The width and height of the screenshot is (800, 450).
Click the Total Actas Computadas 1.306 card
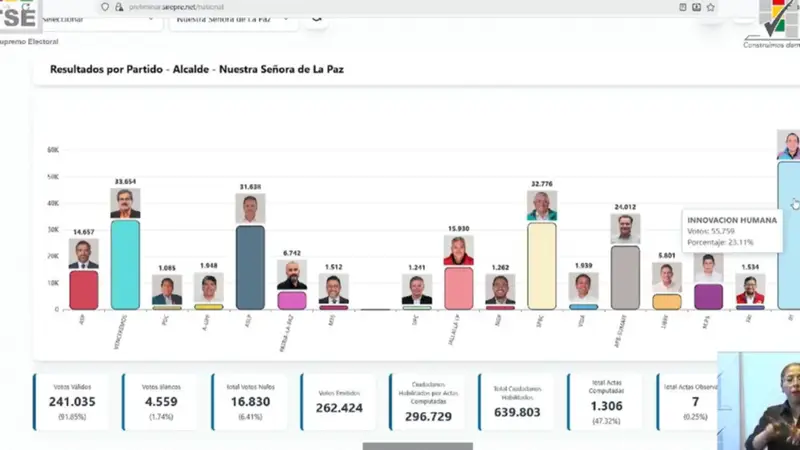point(605,403)
